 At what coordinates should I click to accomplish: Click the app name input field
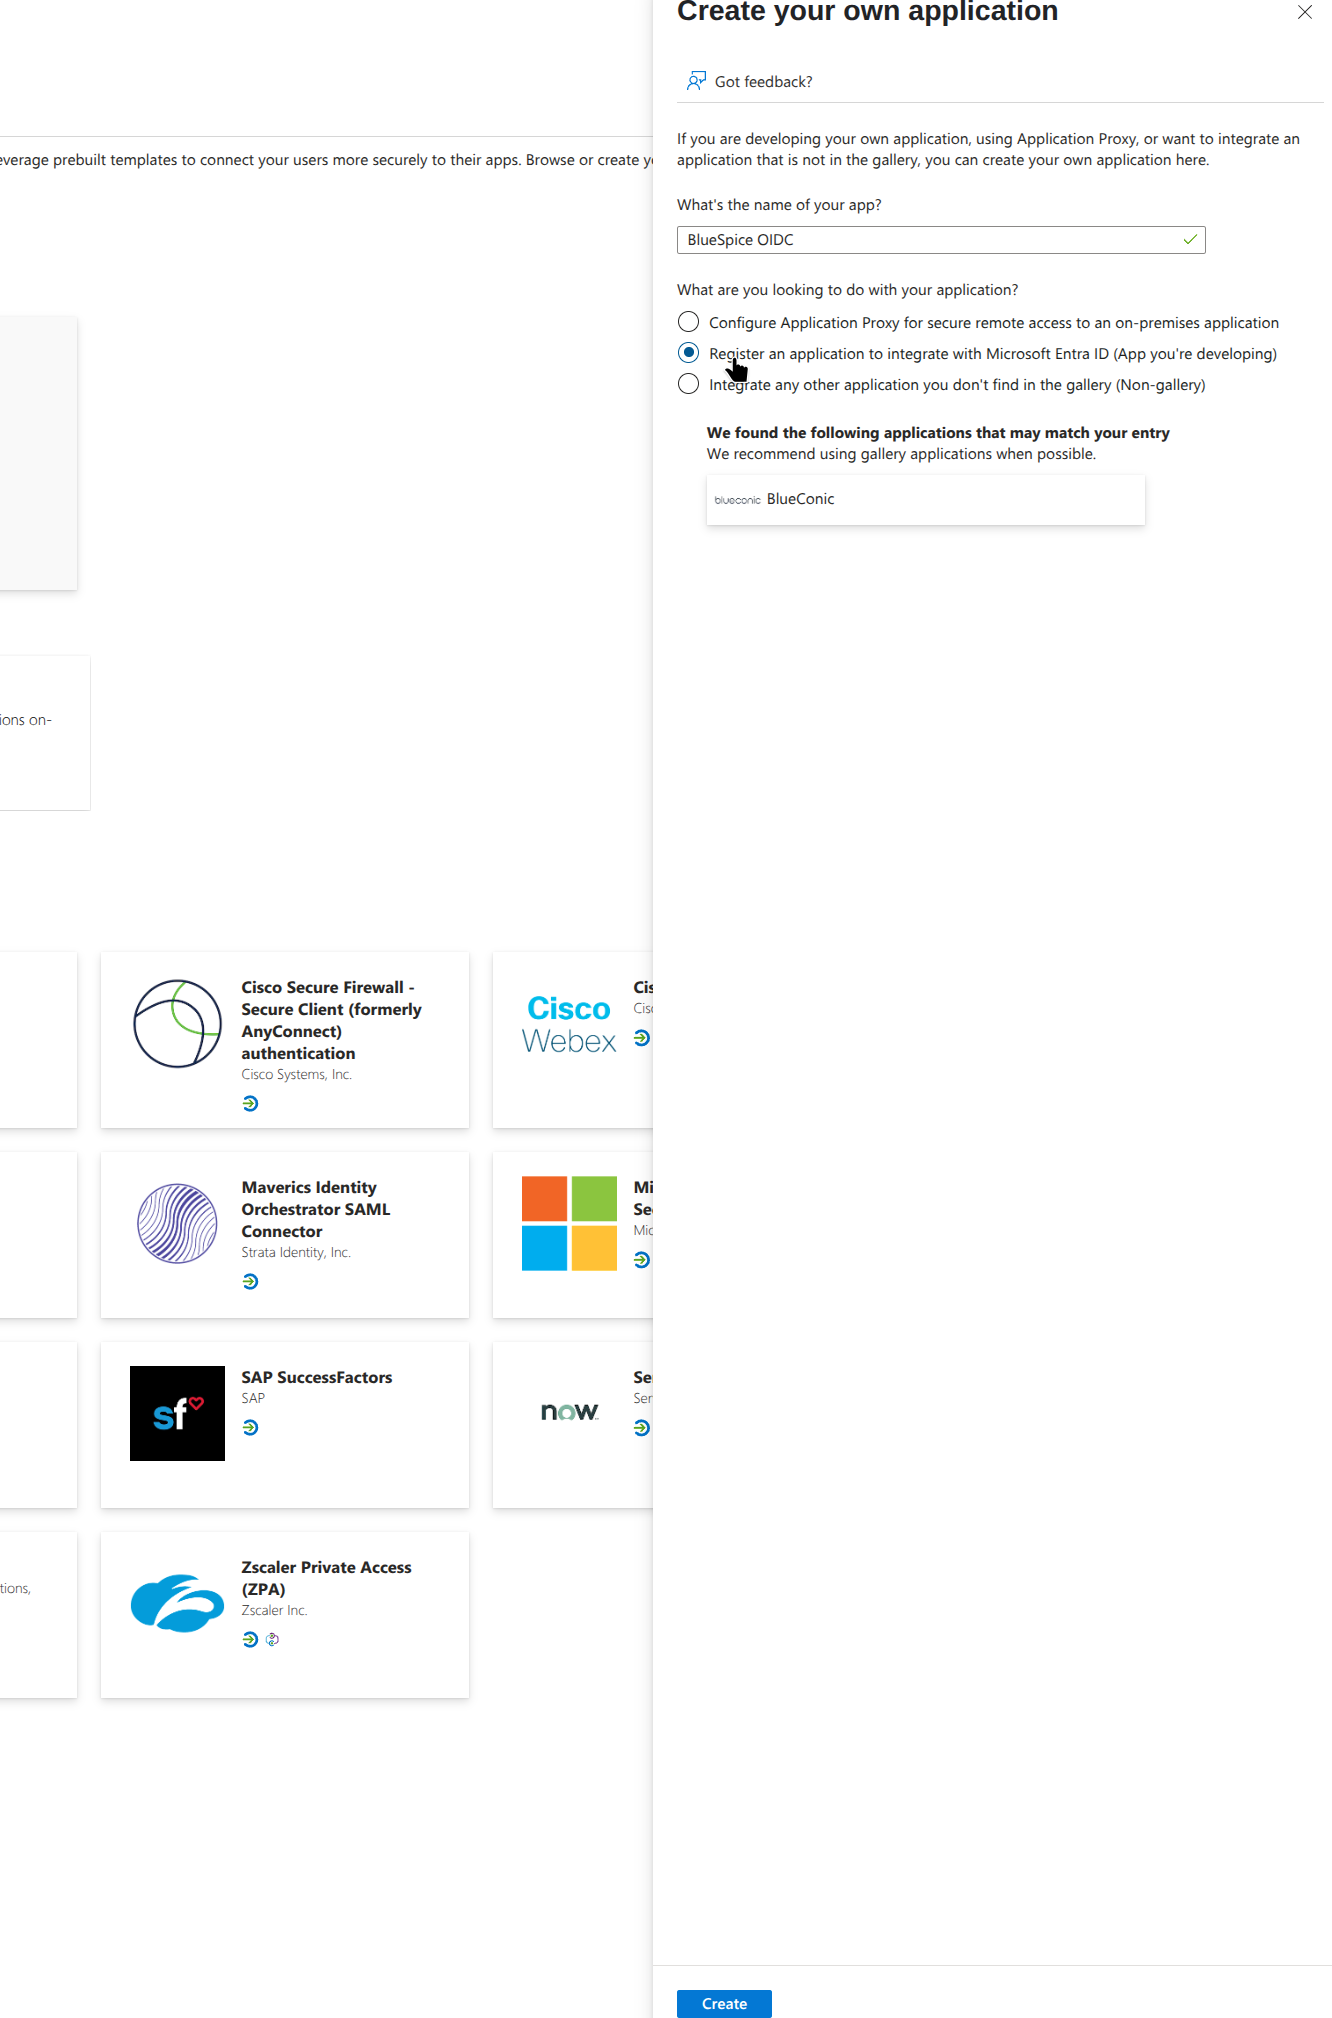click(930, 240)
